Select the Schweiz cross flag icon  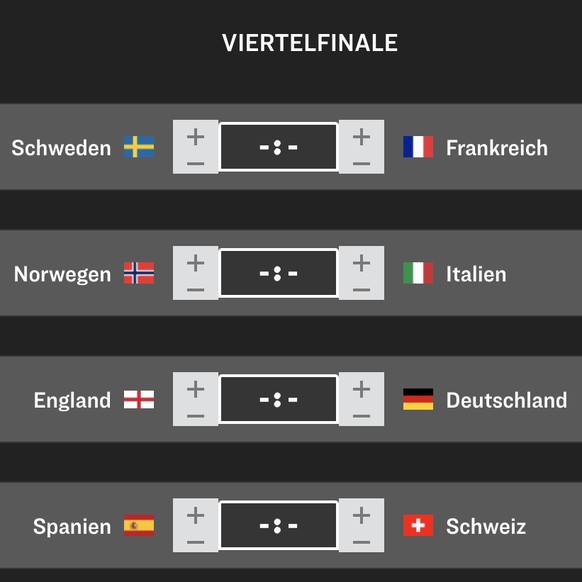(418, 526)
